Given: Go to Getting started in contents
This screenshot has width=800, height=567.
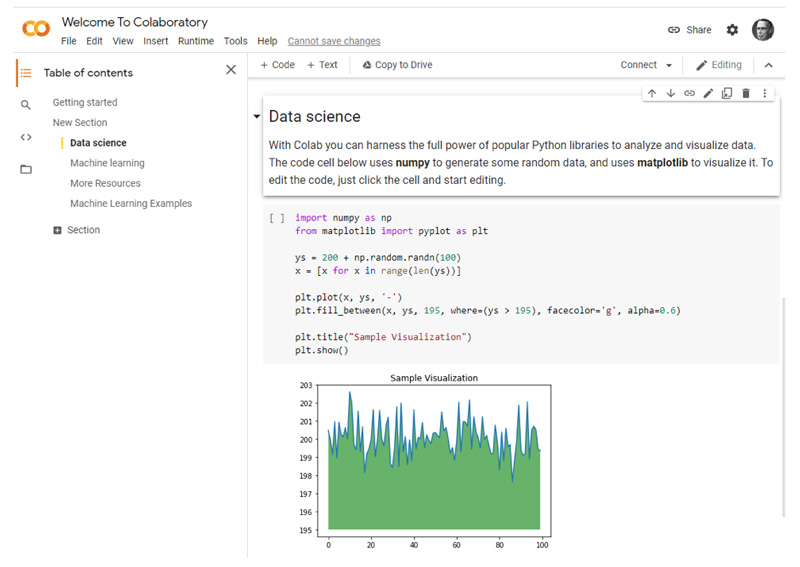Looking at the screenshot, I should (85, 103).
